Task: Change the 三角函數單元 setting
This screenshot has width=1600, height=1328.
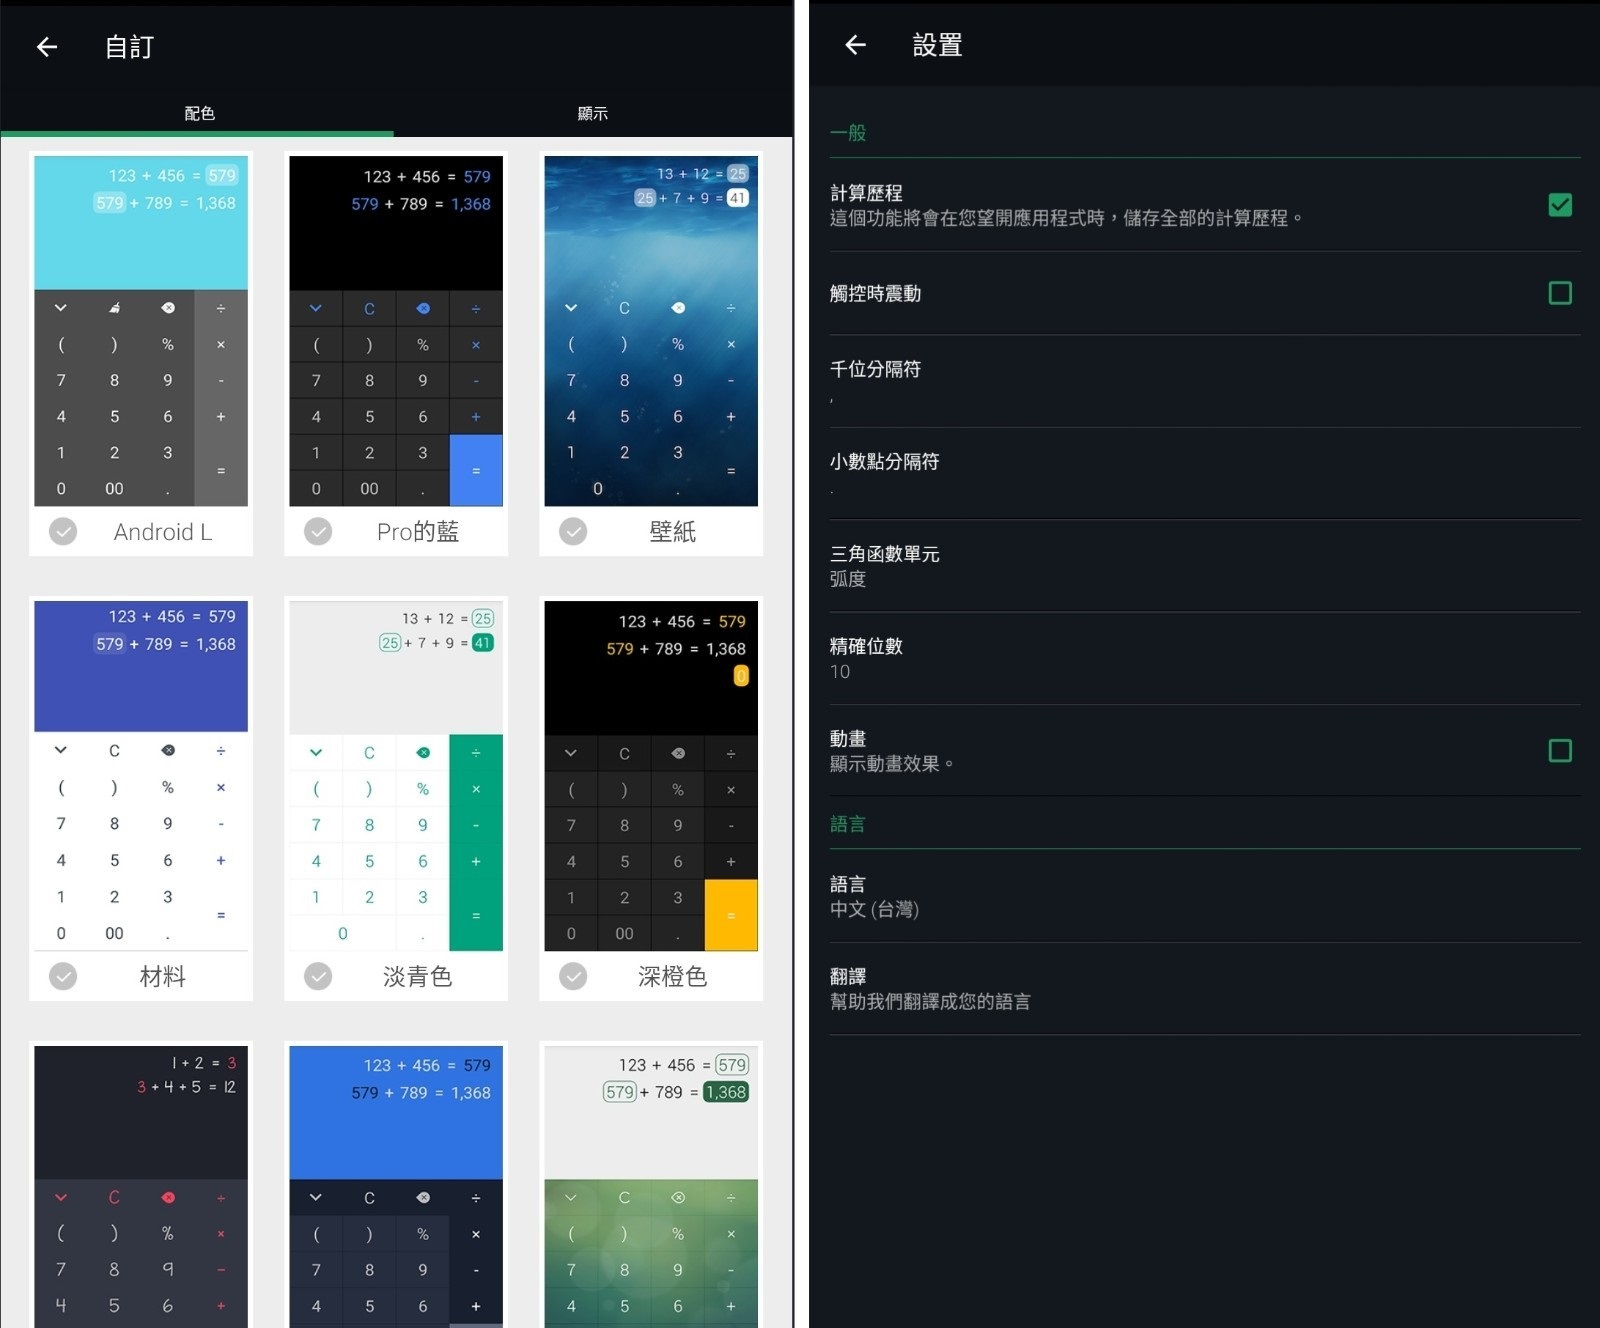Action: [x=1205, y=566]
